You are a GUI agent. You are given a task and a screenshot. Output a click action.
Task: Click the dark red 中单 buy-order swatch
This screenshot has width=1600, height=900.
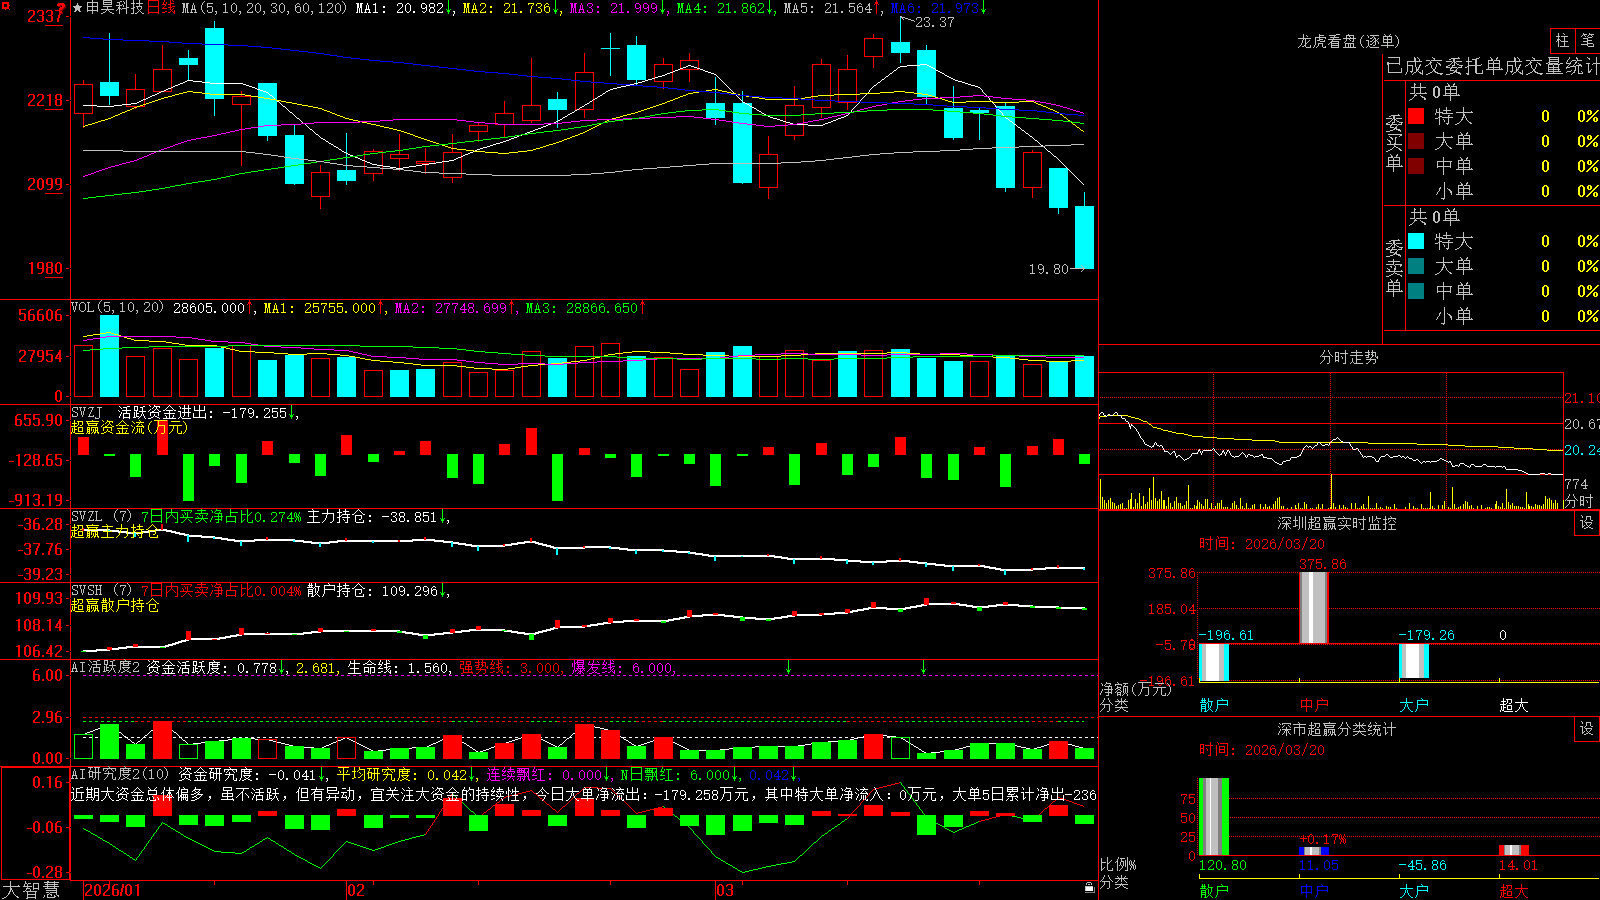pos(1416,165)
